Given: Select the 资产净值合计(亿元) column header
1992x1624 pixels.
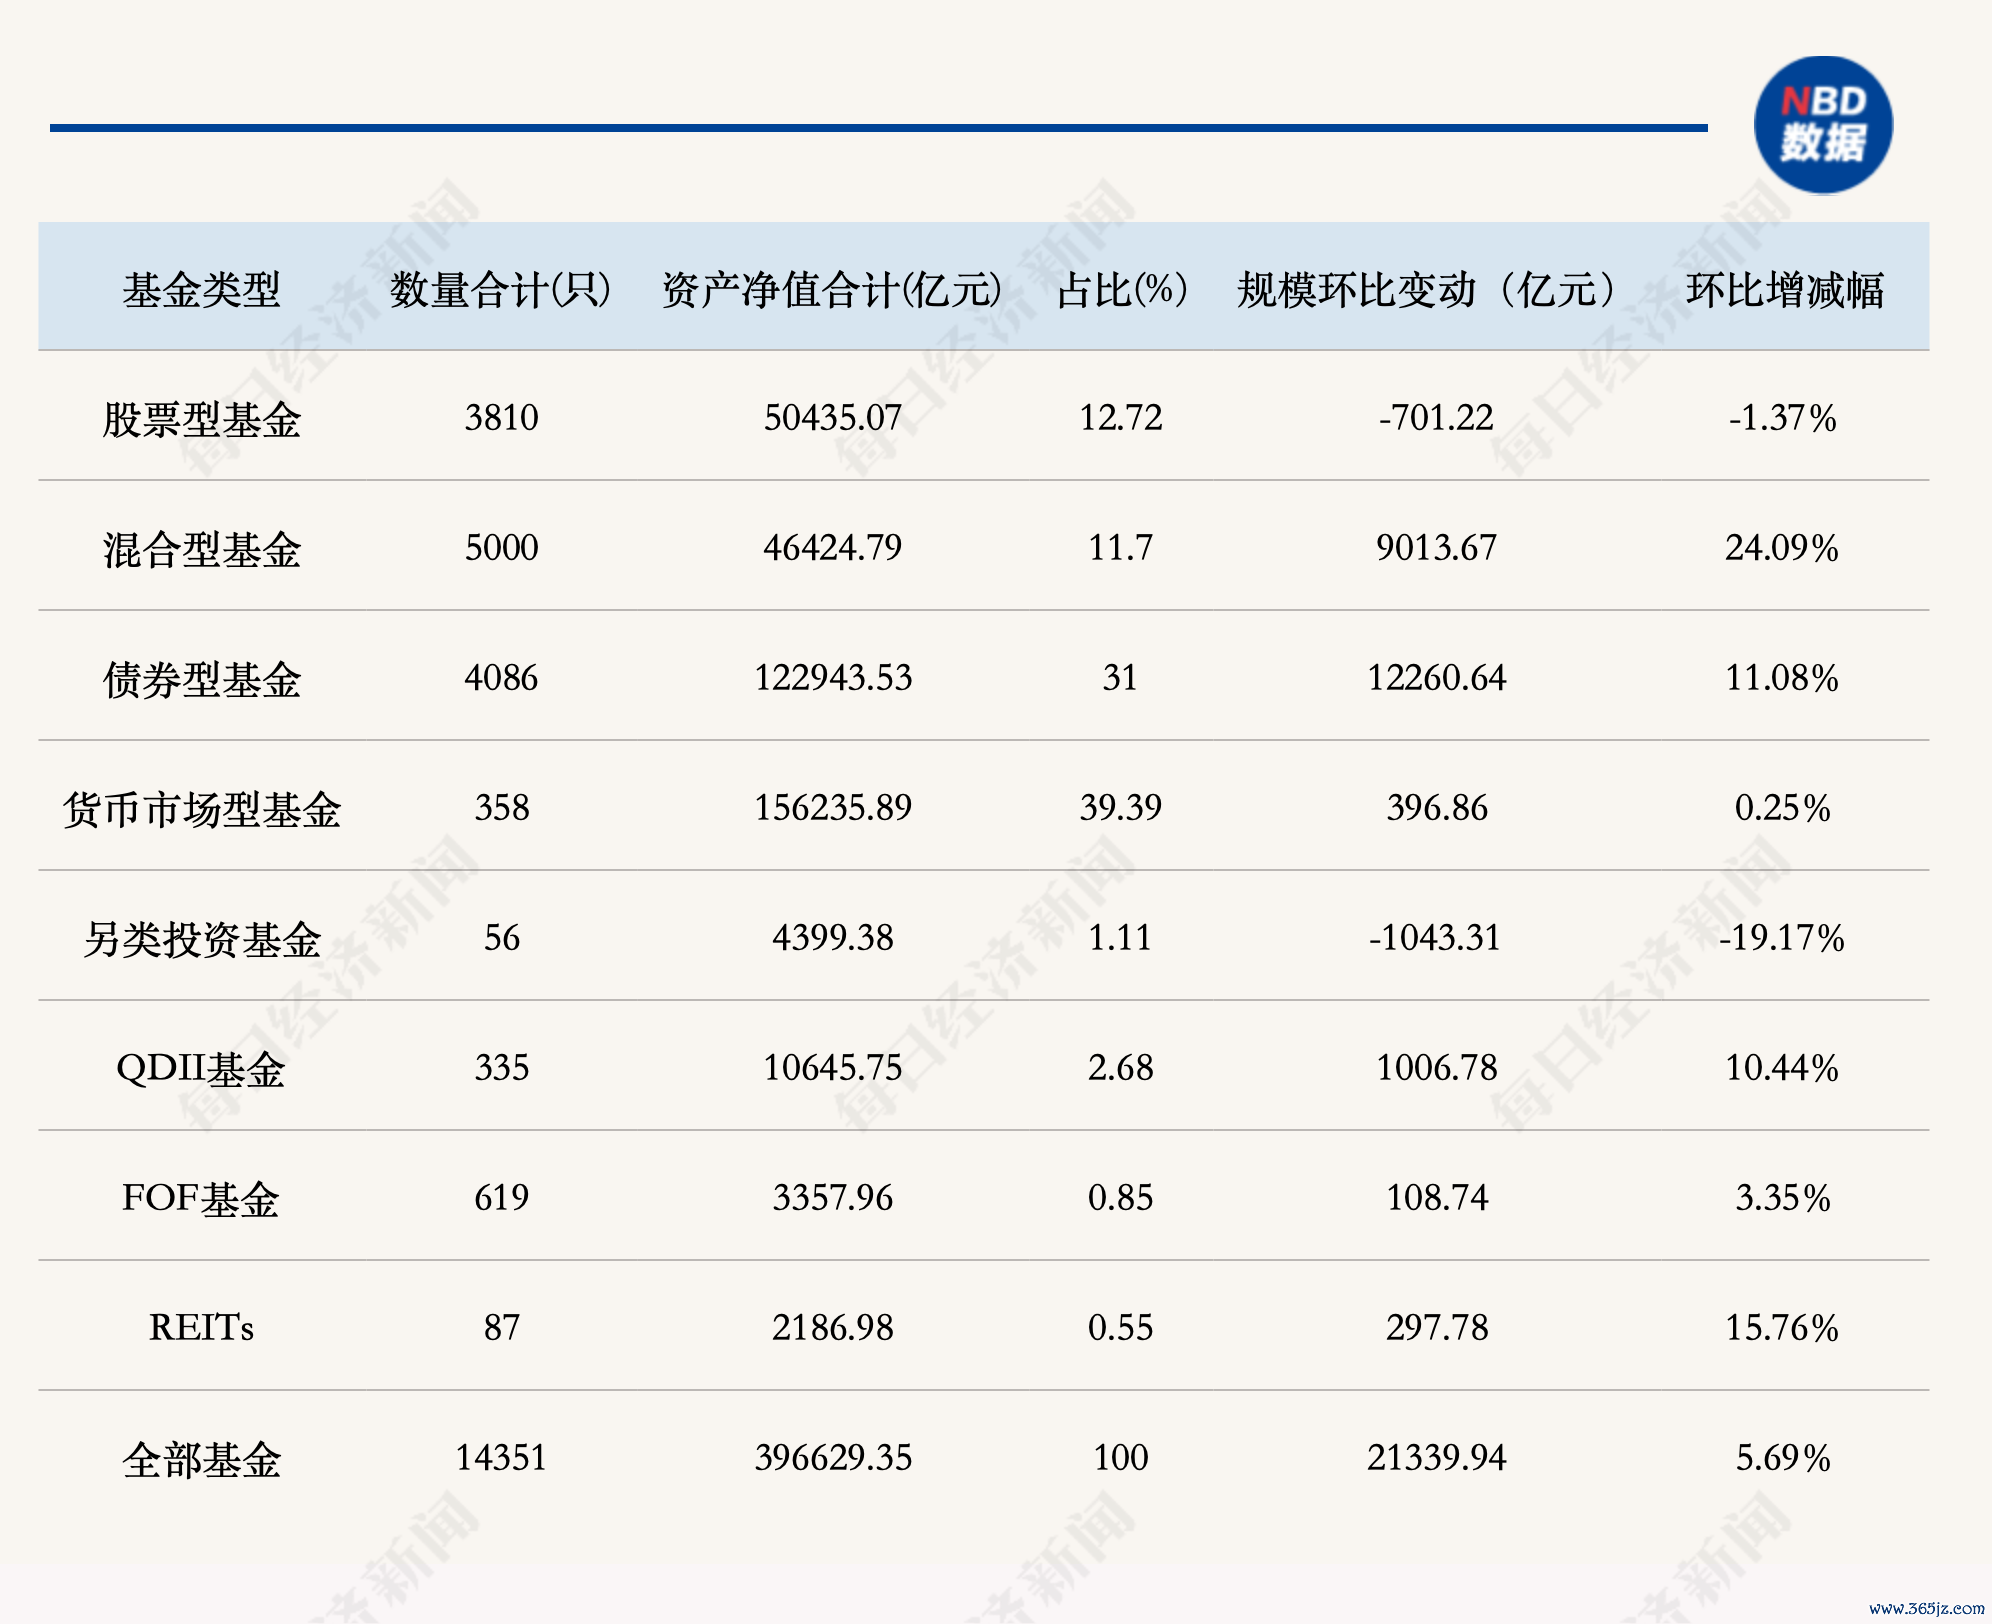Looking at the screenshot, I should click(832, 290).
